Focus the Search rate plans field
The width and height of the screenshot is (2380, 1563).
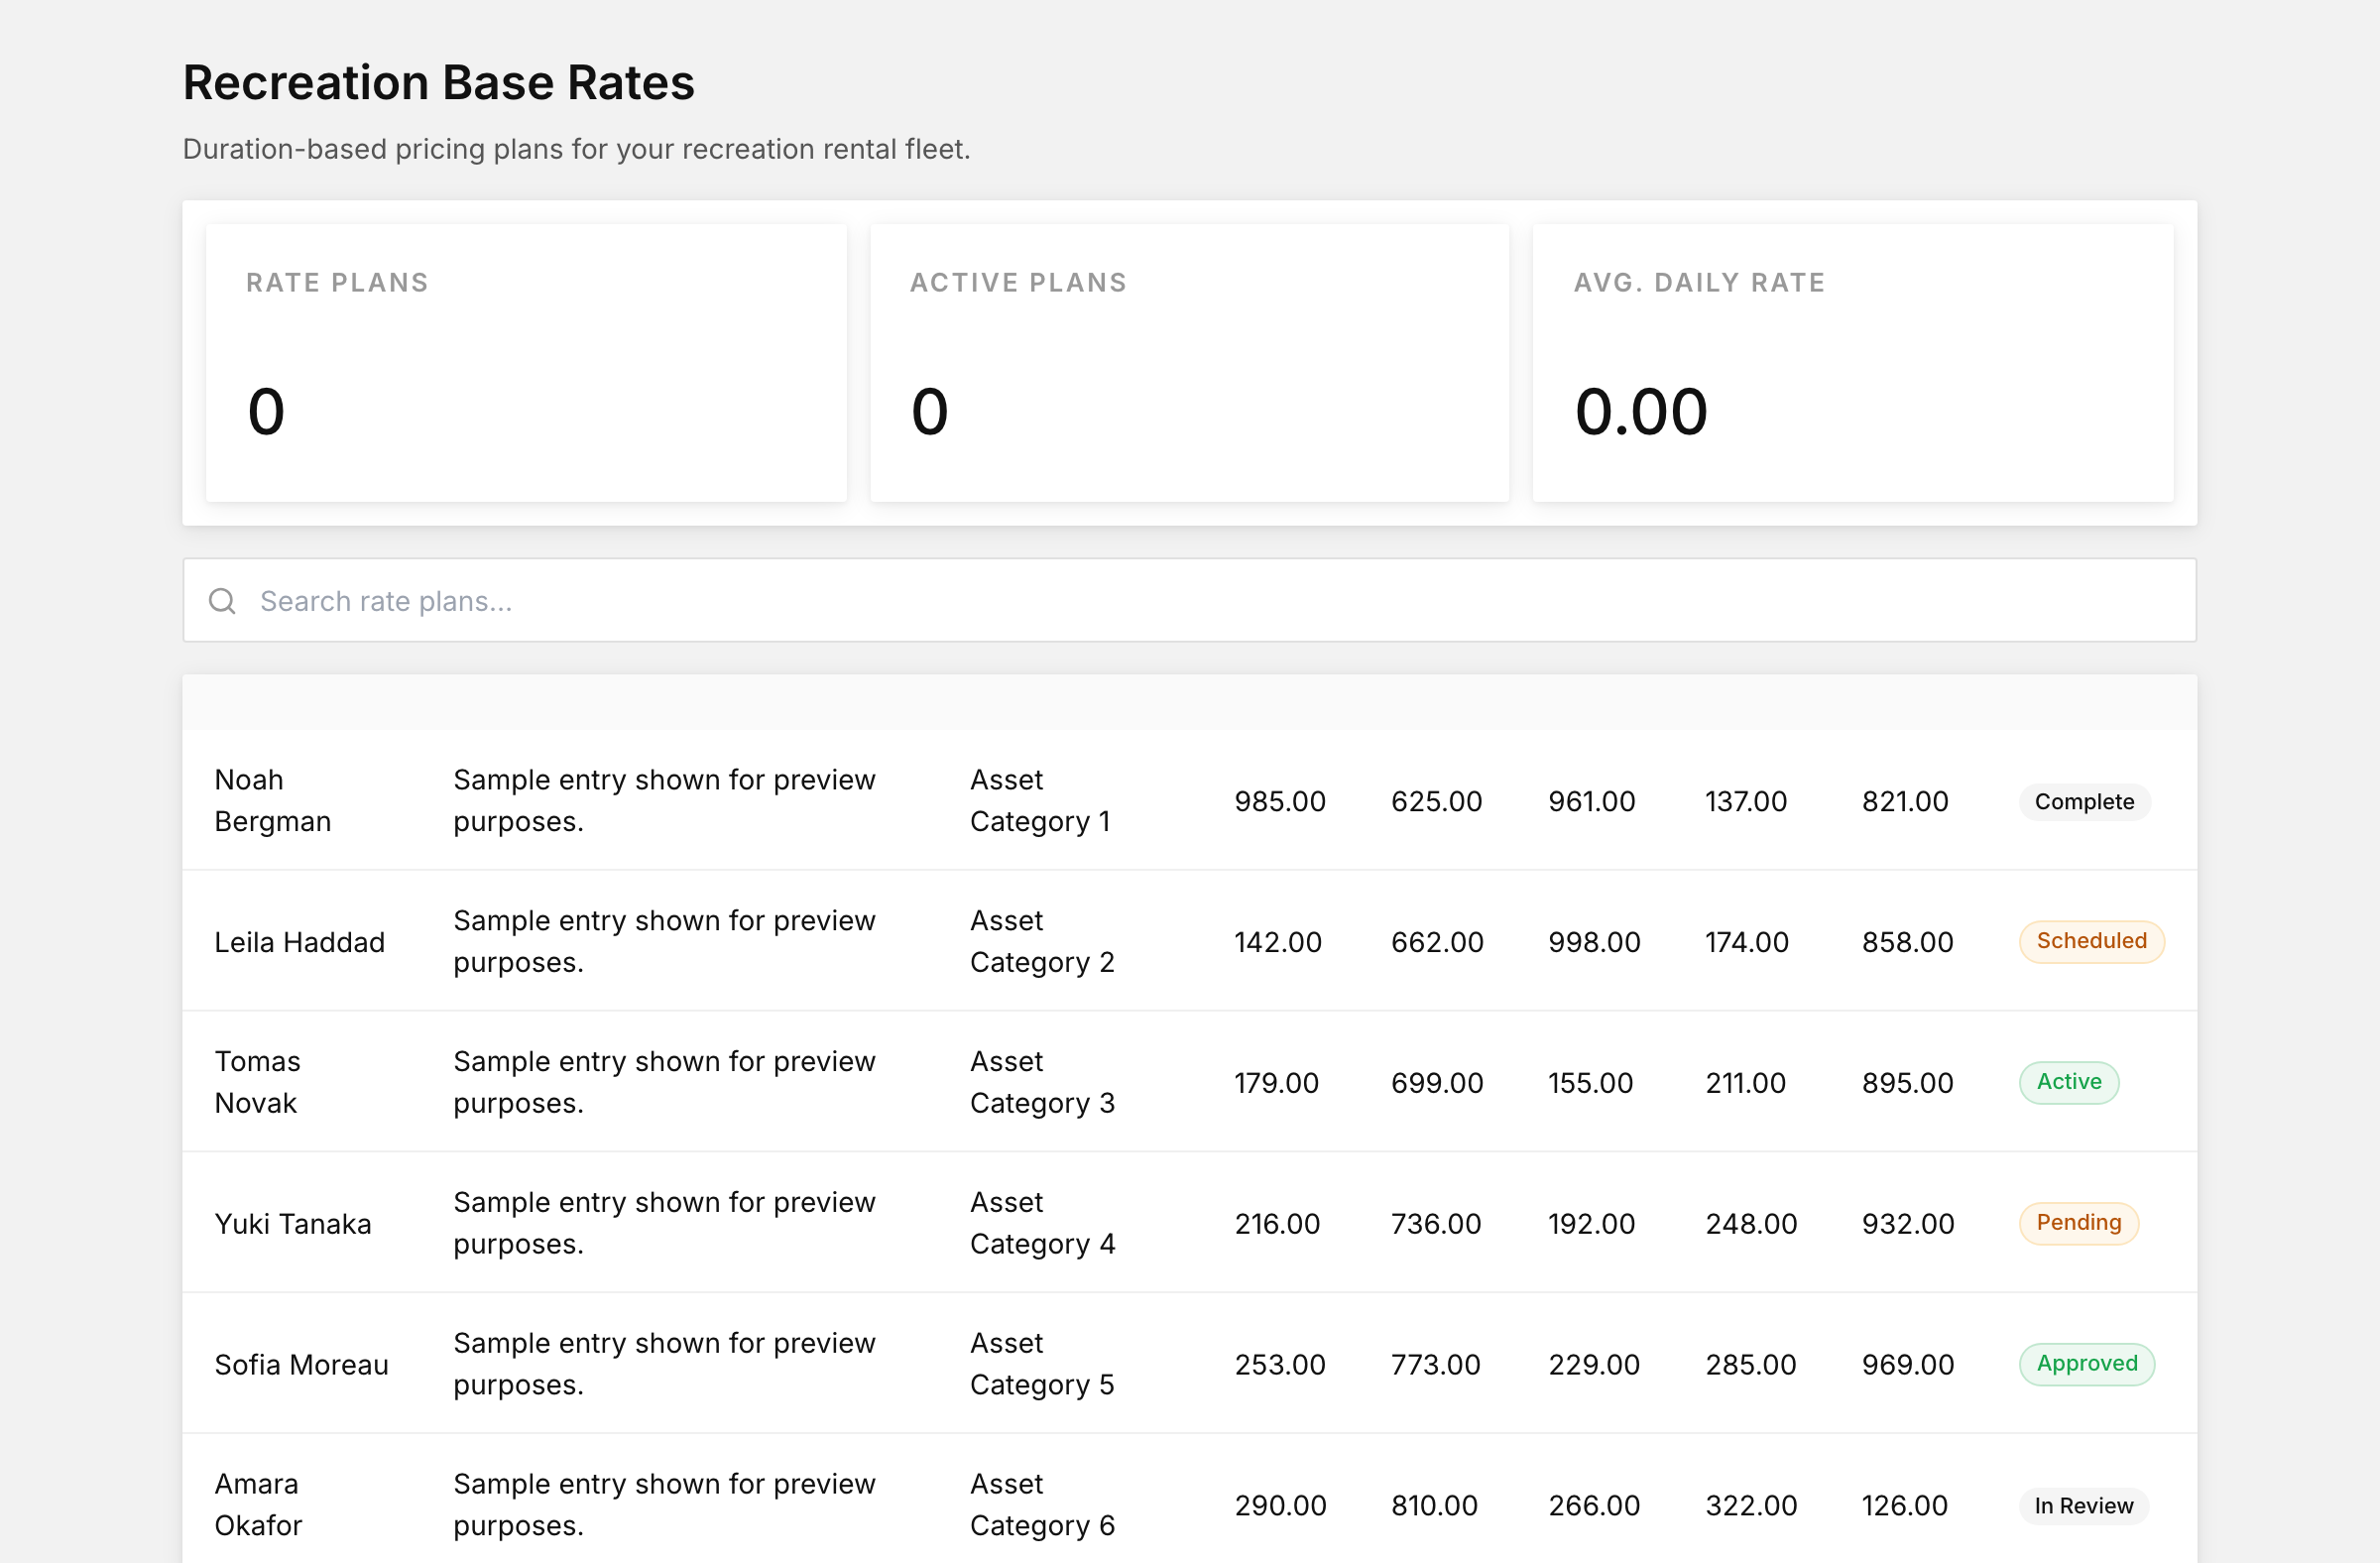[1189, 600]
